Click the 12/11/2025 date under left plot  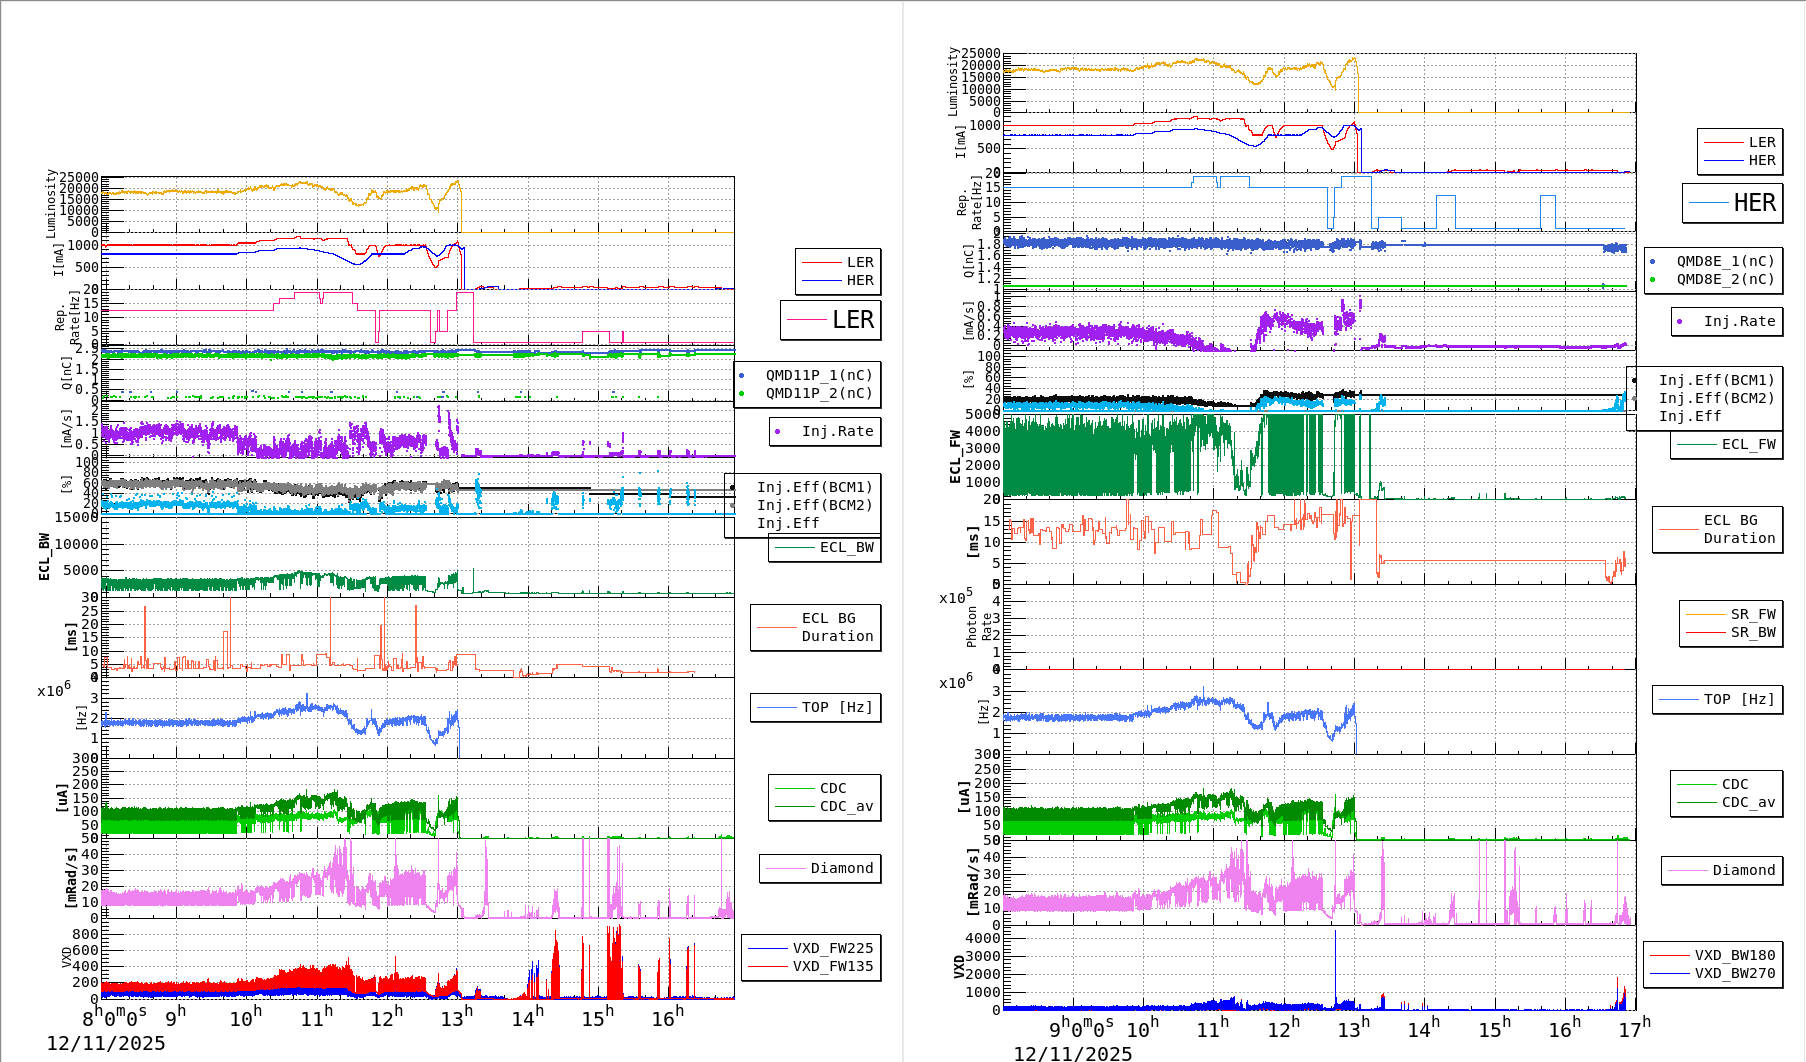(106, 1043)
